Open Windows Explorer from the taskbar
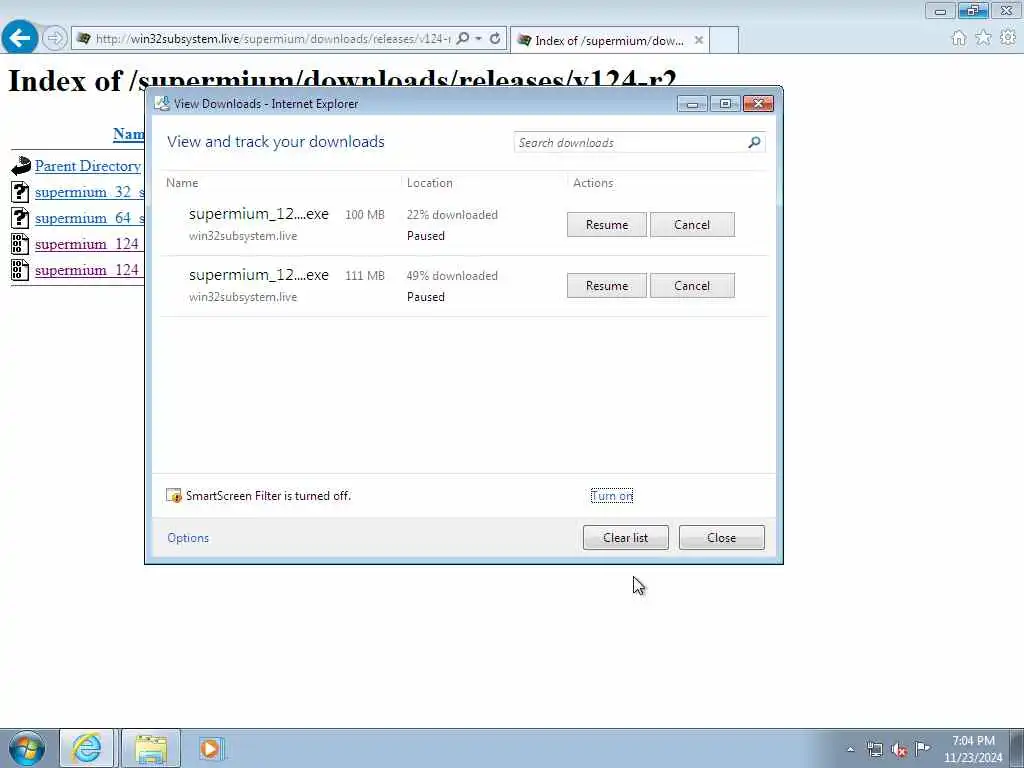The width and height of the screenshot is (1024, 768). tap(151, 748)
